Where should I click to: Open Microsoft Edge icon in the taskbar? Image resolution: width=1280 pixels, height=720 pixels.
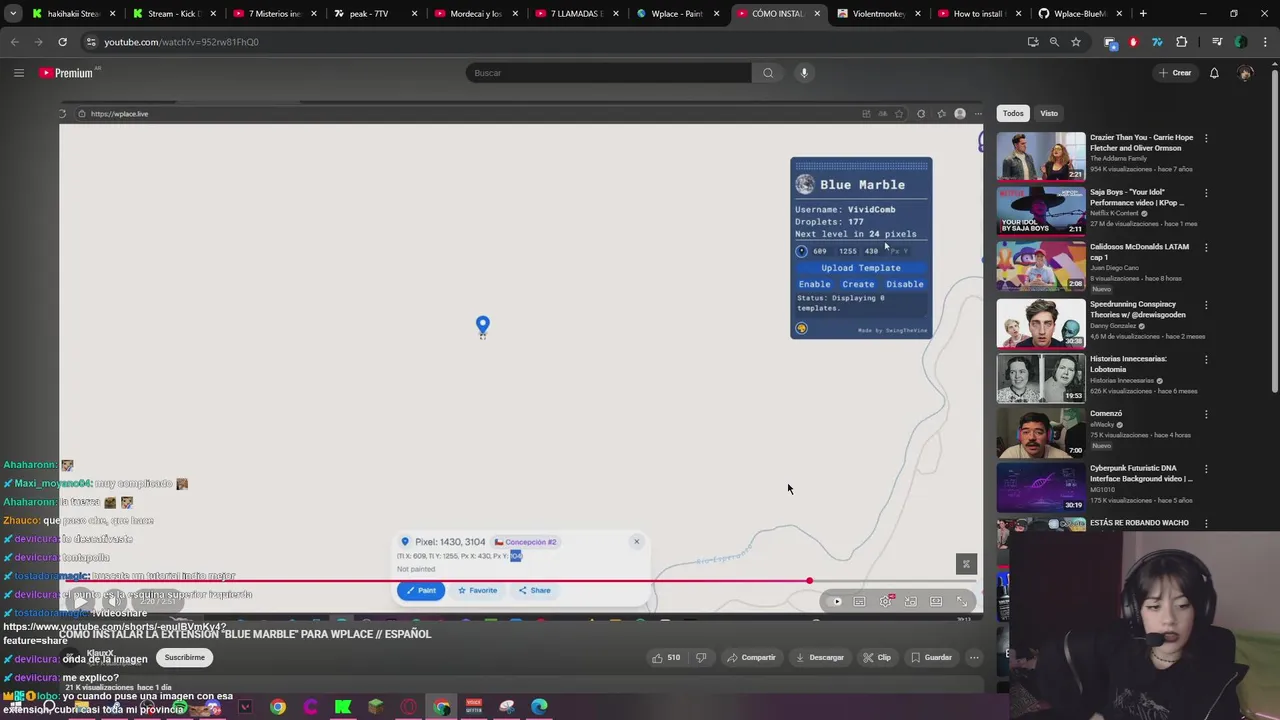tap(539, 707)
